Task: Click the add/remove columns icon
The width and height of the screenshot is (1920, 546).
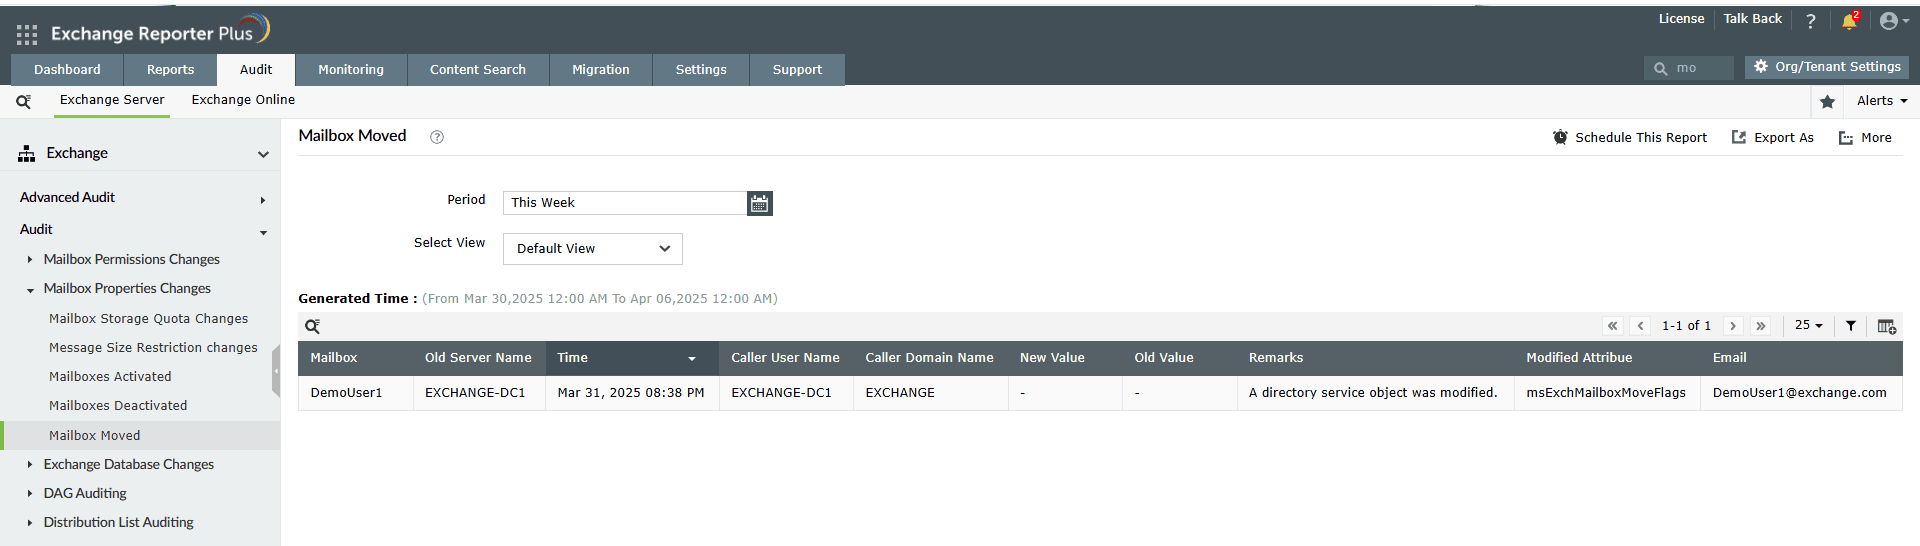Action: pos(1887,326)
